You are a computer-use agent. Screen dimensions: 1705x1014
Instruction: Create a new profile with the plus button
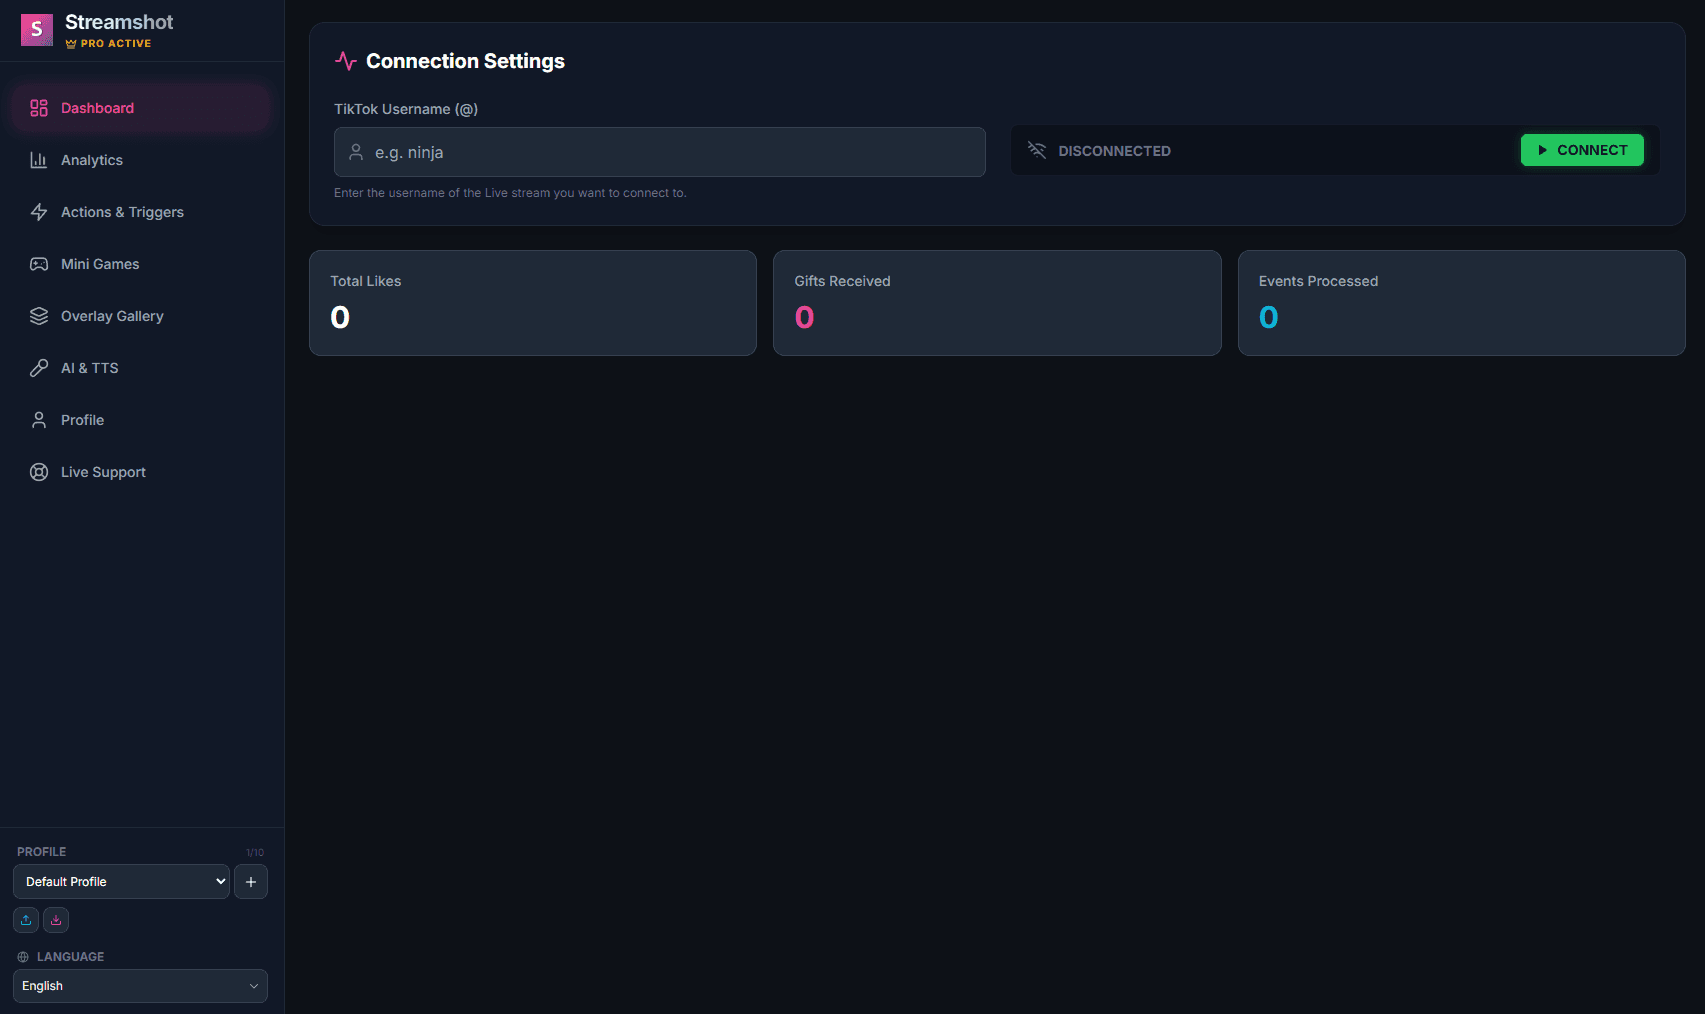pyautogui.click(x=250, y=881)
